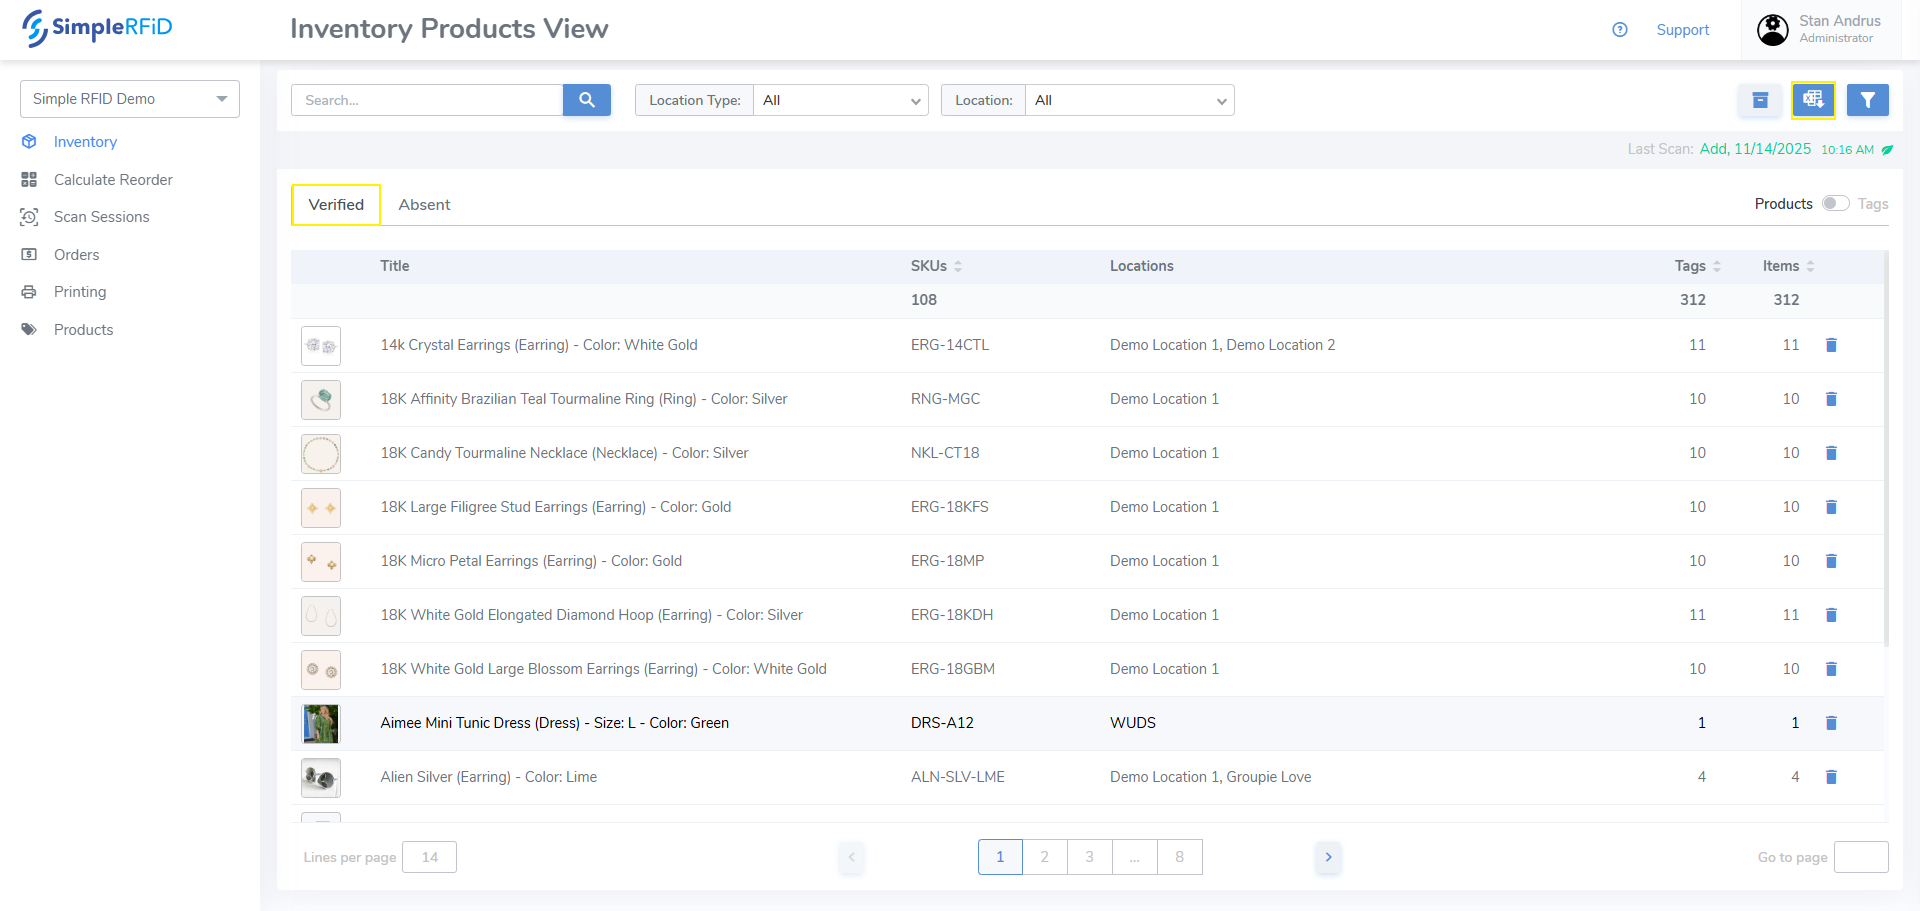Screen dimensions: 1920x911
Task: Sort table by SKUs column
Action: (x=936, y=266)
